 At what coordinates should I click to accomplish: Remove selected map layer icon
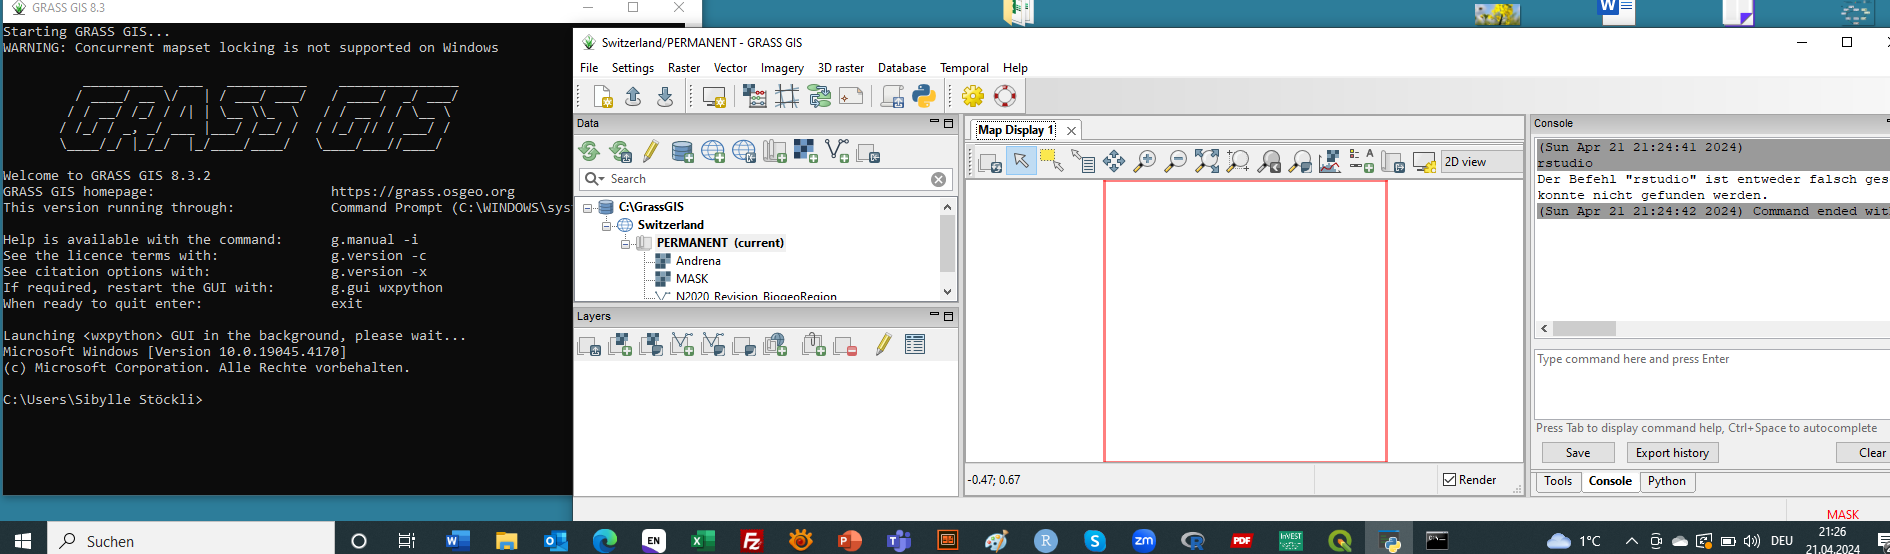coord(845,345)
